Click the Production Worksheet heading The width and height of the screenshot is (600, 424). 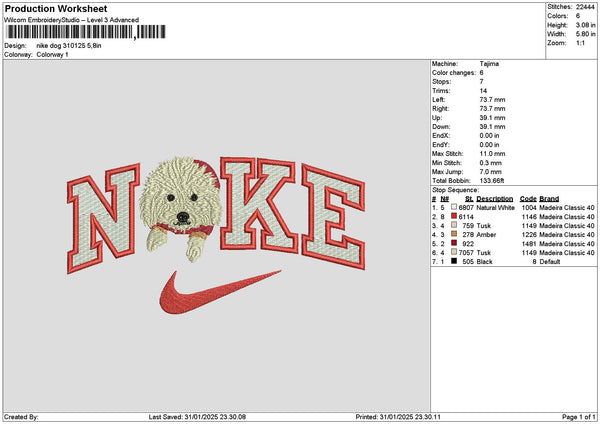[56, 9]
